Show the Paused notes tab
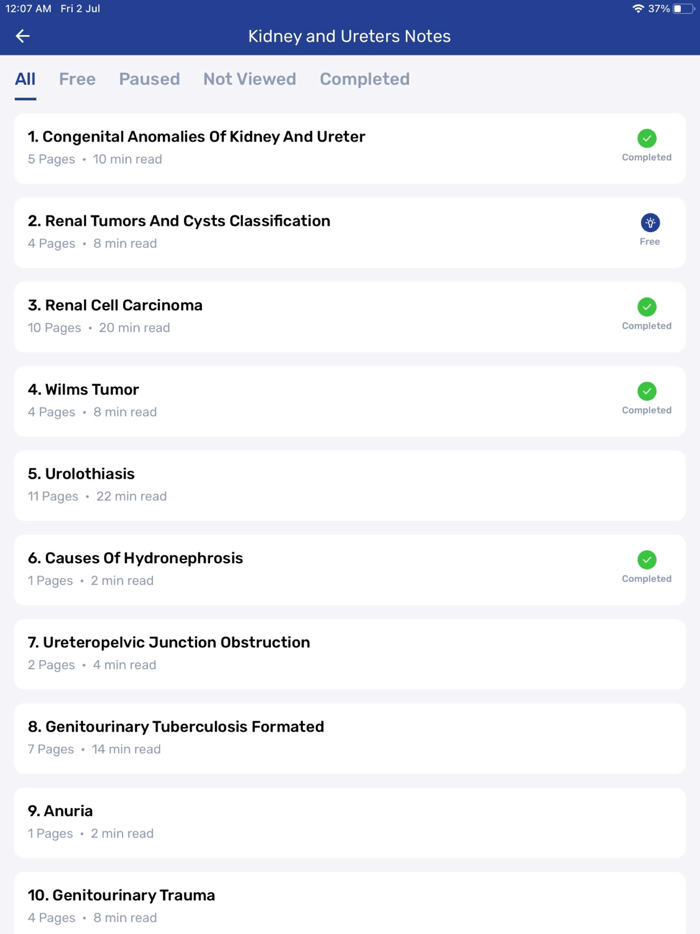Screen dimensions: 700x934 (149, 79)
